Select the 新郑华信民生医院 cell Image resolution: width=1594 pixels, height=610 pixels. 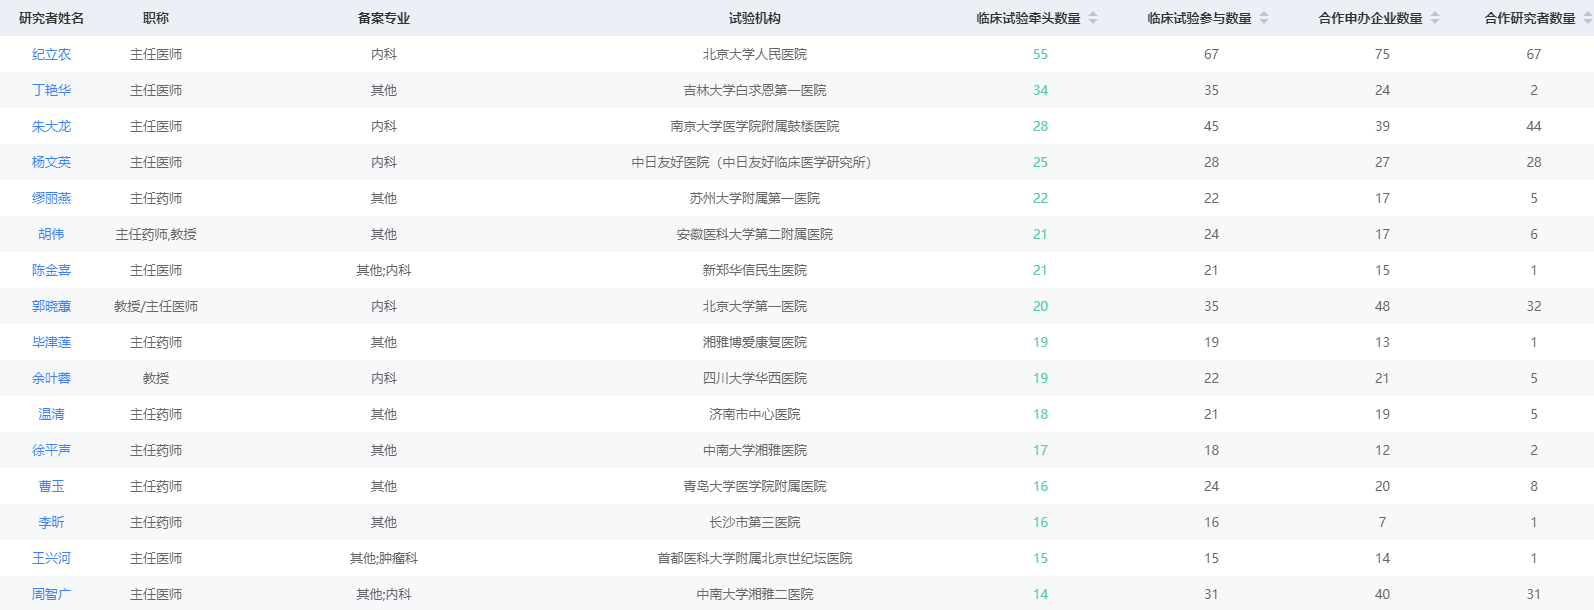point(755,270)
